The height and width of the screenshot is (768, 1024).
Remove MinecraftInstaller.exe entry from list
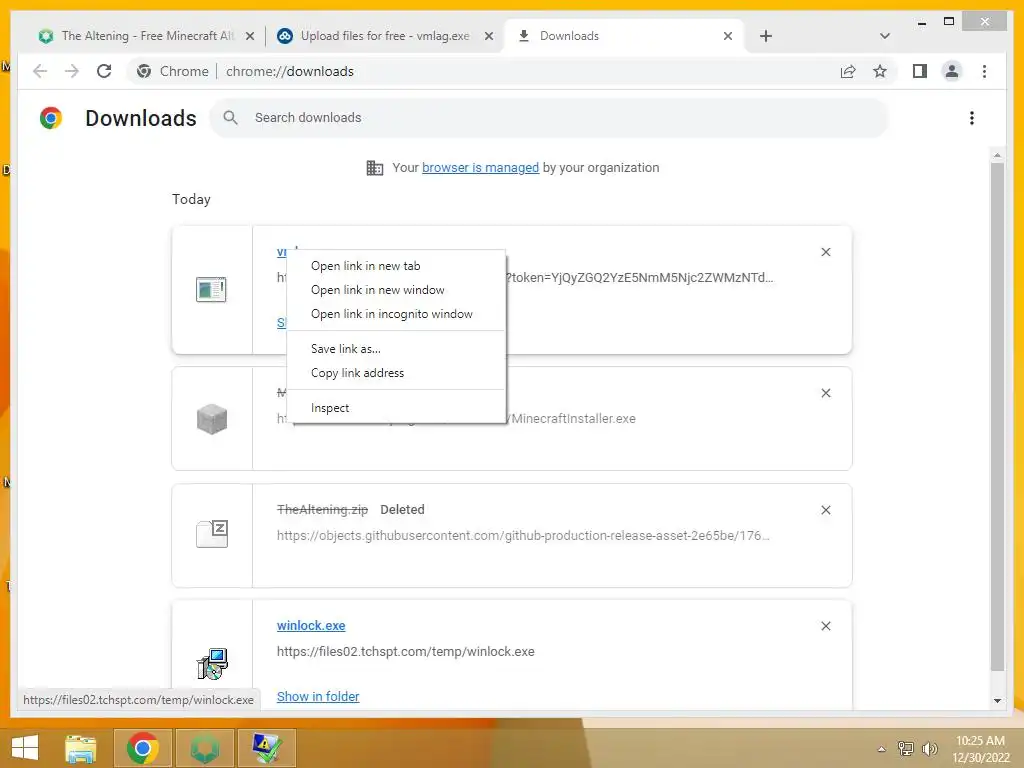coord(825,393)
